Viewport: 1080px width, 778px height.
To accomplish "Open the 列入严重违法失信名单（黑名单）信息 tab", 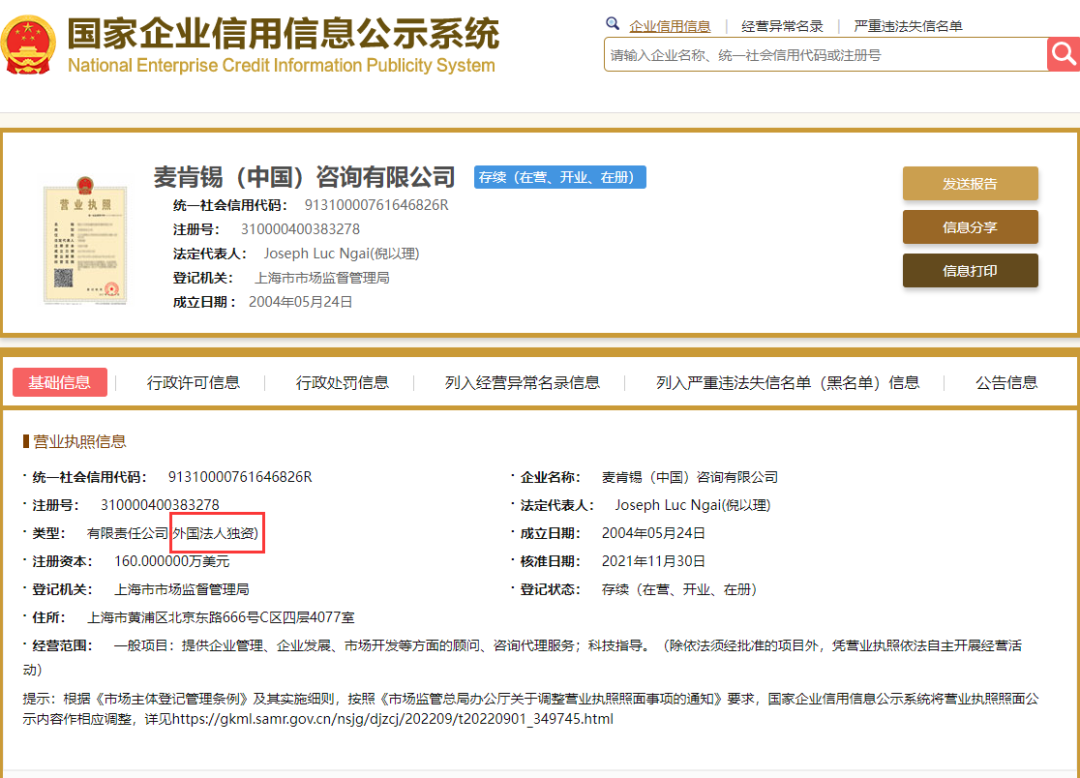I will tap(787, 383).
